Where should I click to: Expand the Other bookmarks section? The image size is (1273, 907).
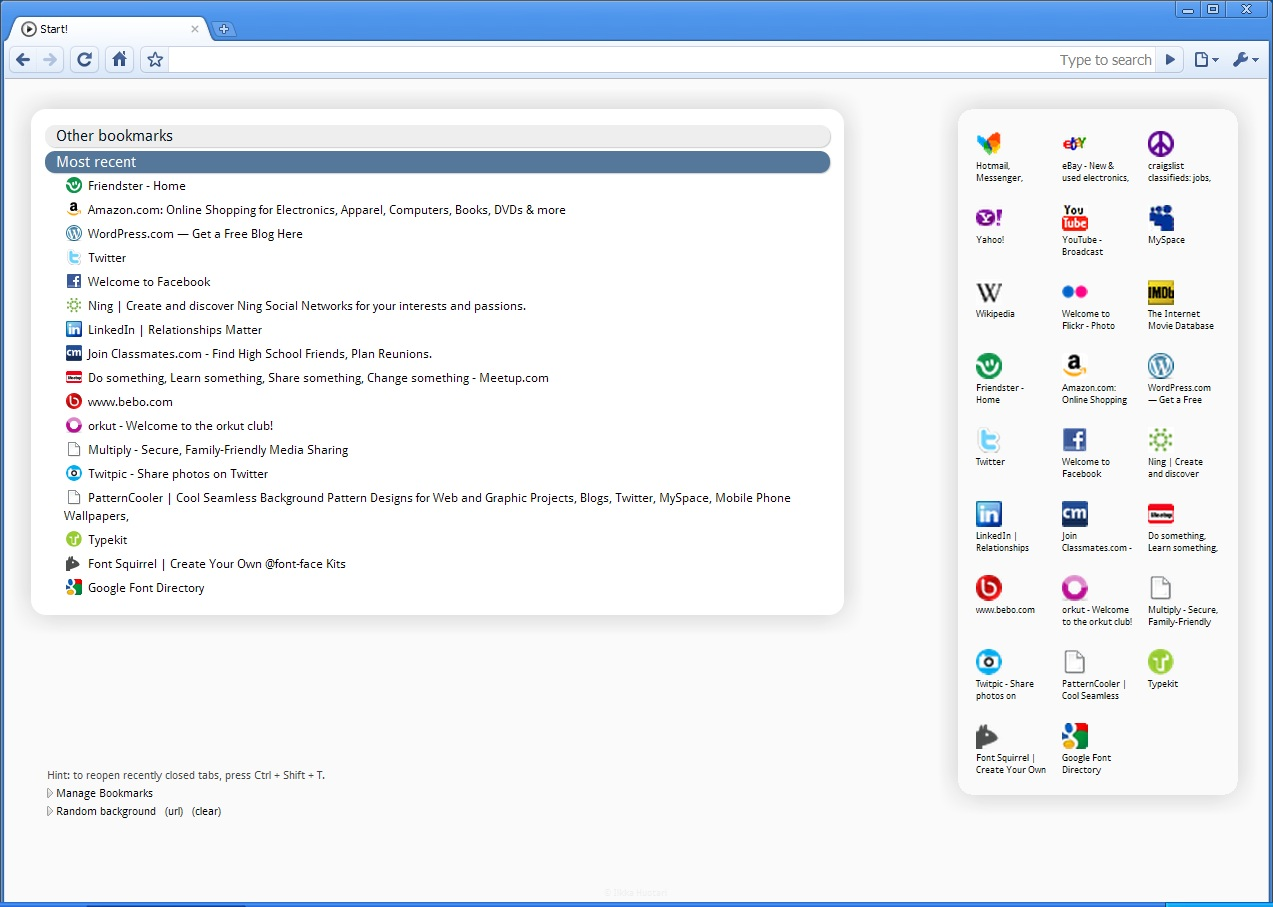[438, 136]
